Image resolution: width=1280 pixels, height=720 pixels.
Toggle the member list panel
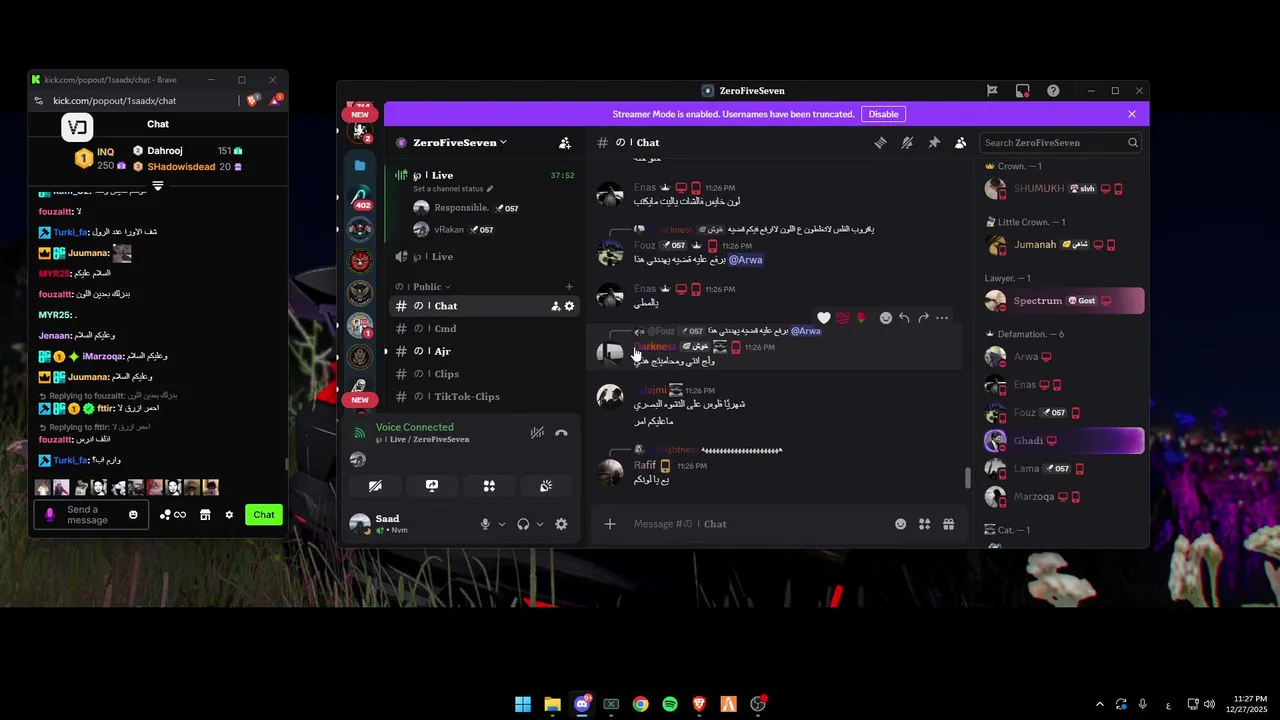tap(961, 143)
